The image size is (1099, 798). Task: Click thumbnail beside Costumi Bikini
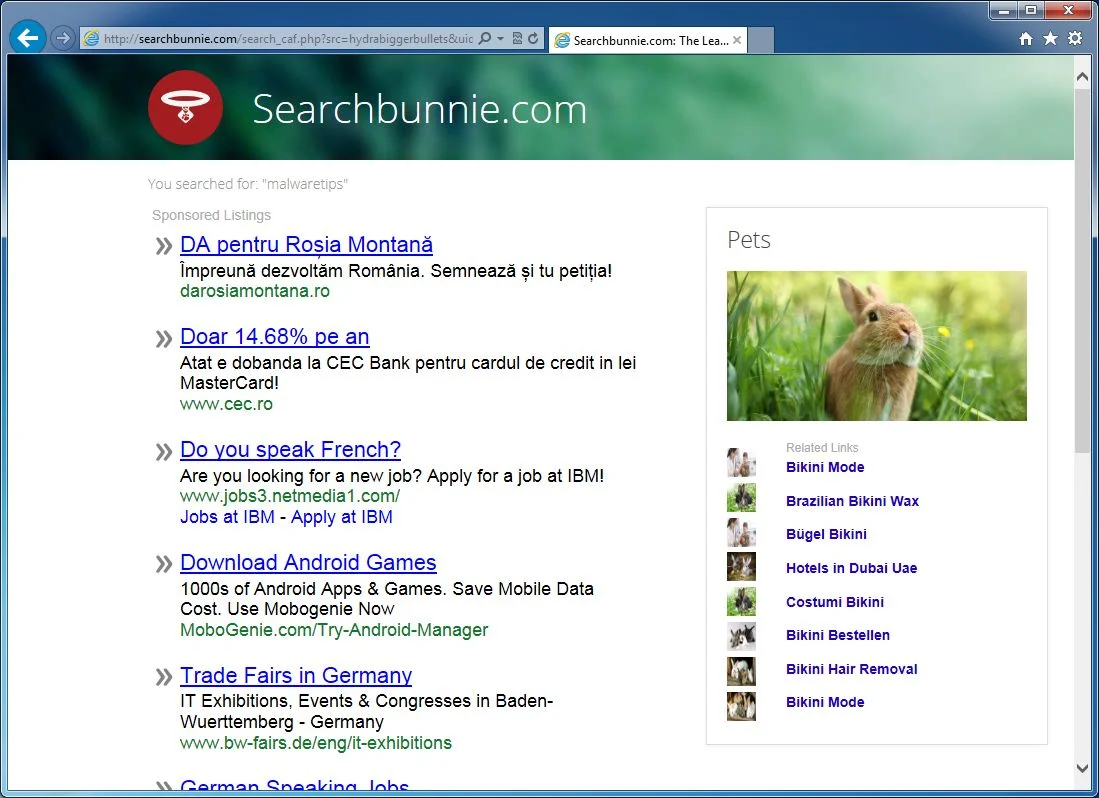pos(742,602)
